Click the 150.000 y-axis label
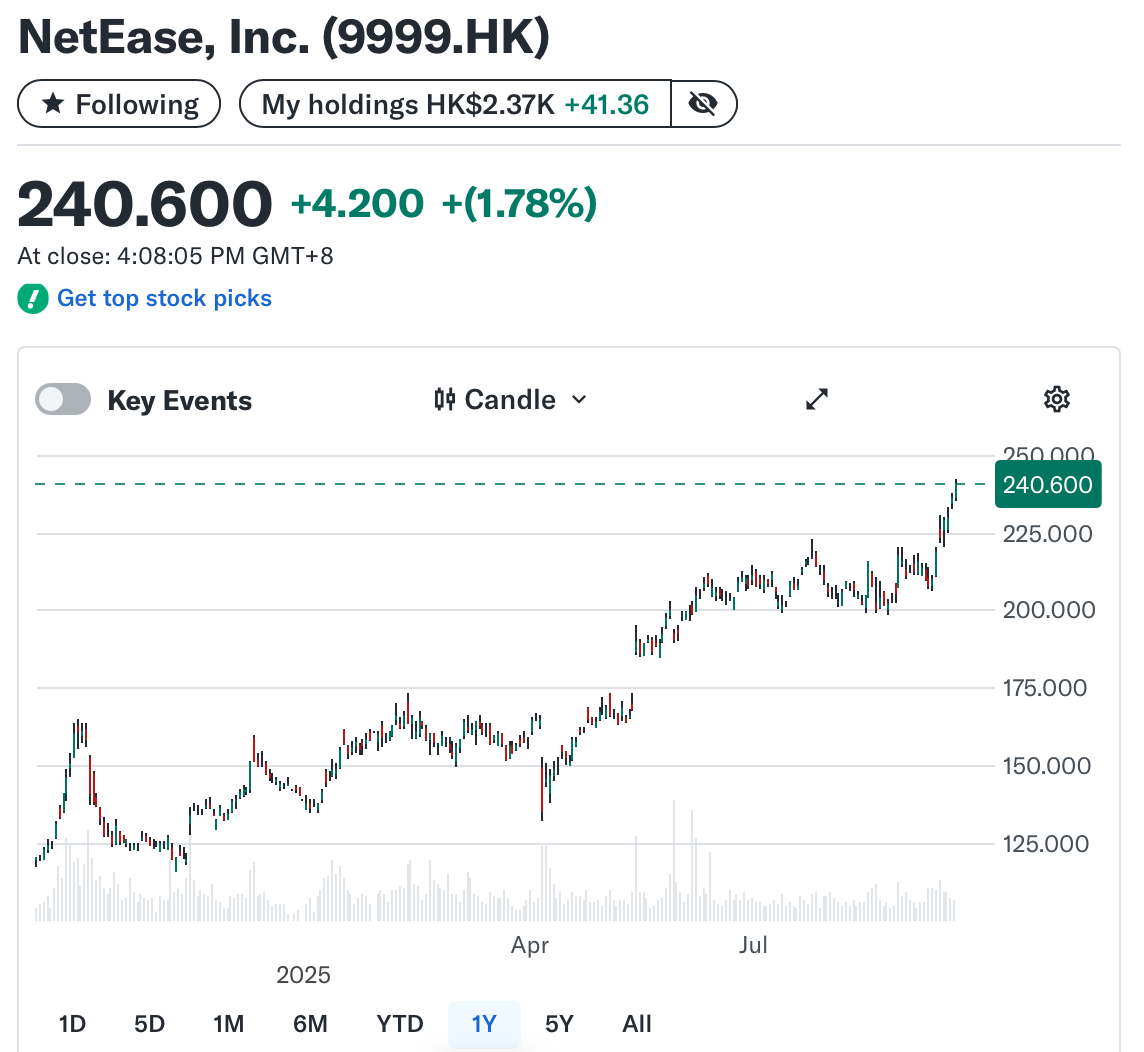Image resolution: width=1144 pixels, height=1052 pixels. (x=1047, y=766)
